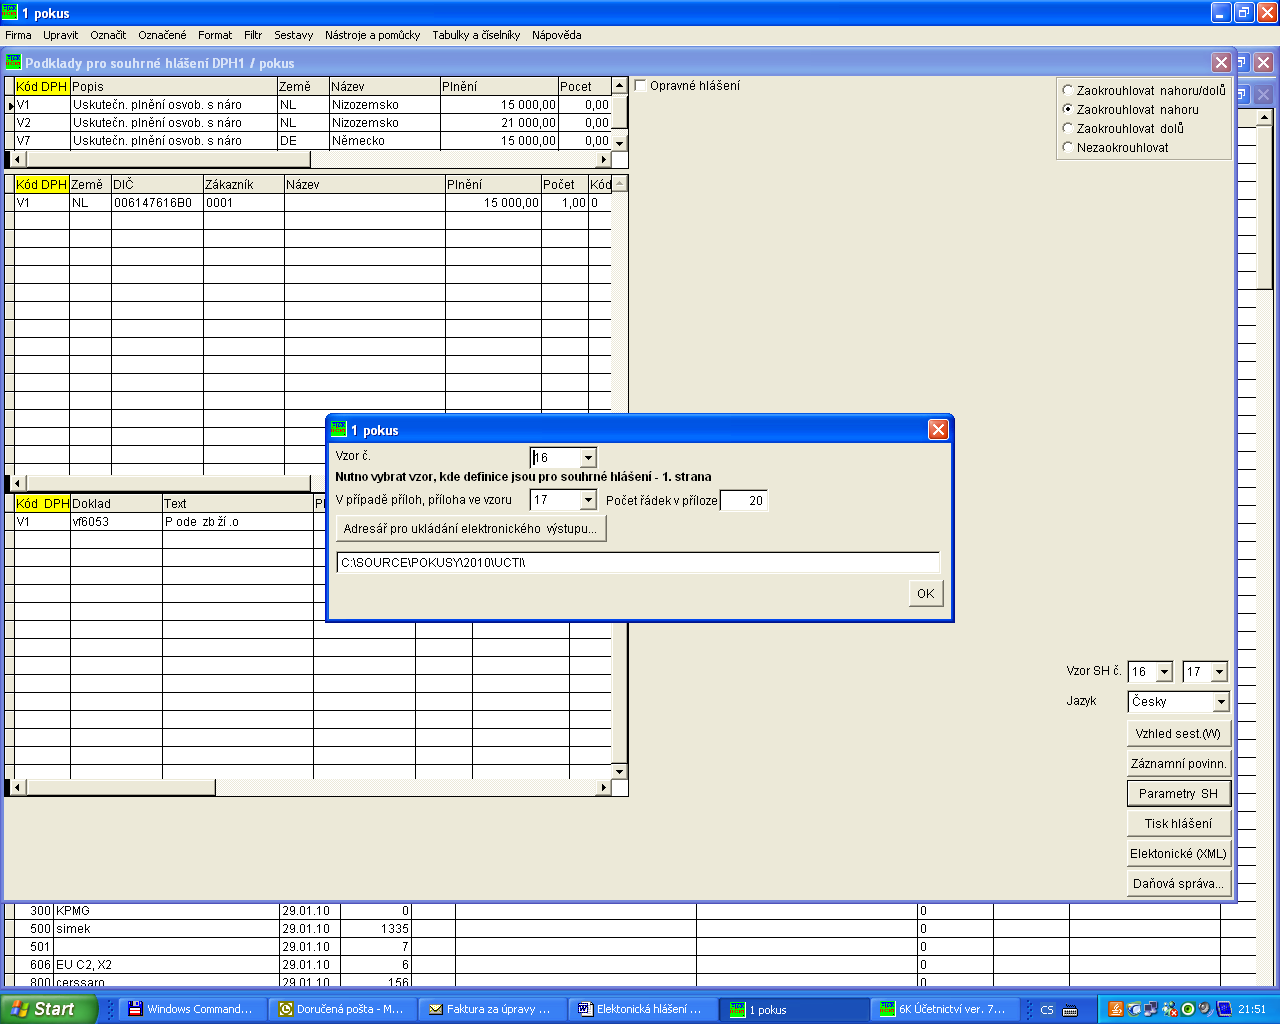The image size is (1280, 1024).
Task: Expand Vzor SH dropdown showing 17
Action: (1219, 672)
